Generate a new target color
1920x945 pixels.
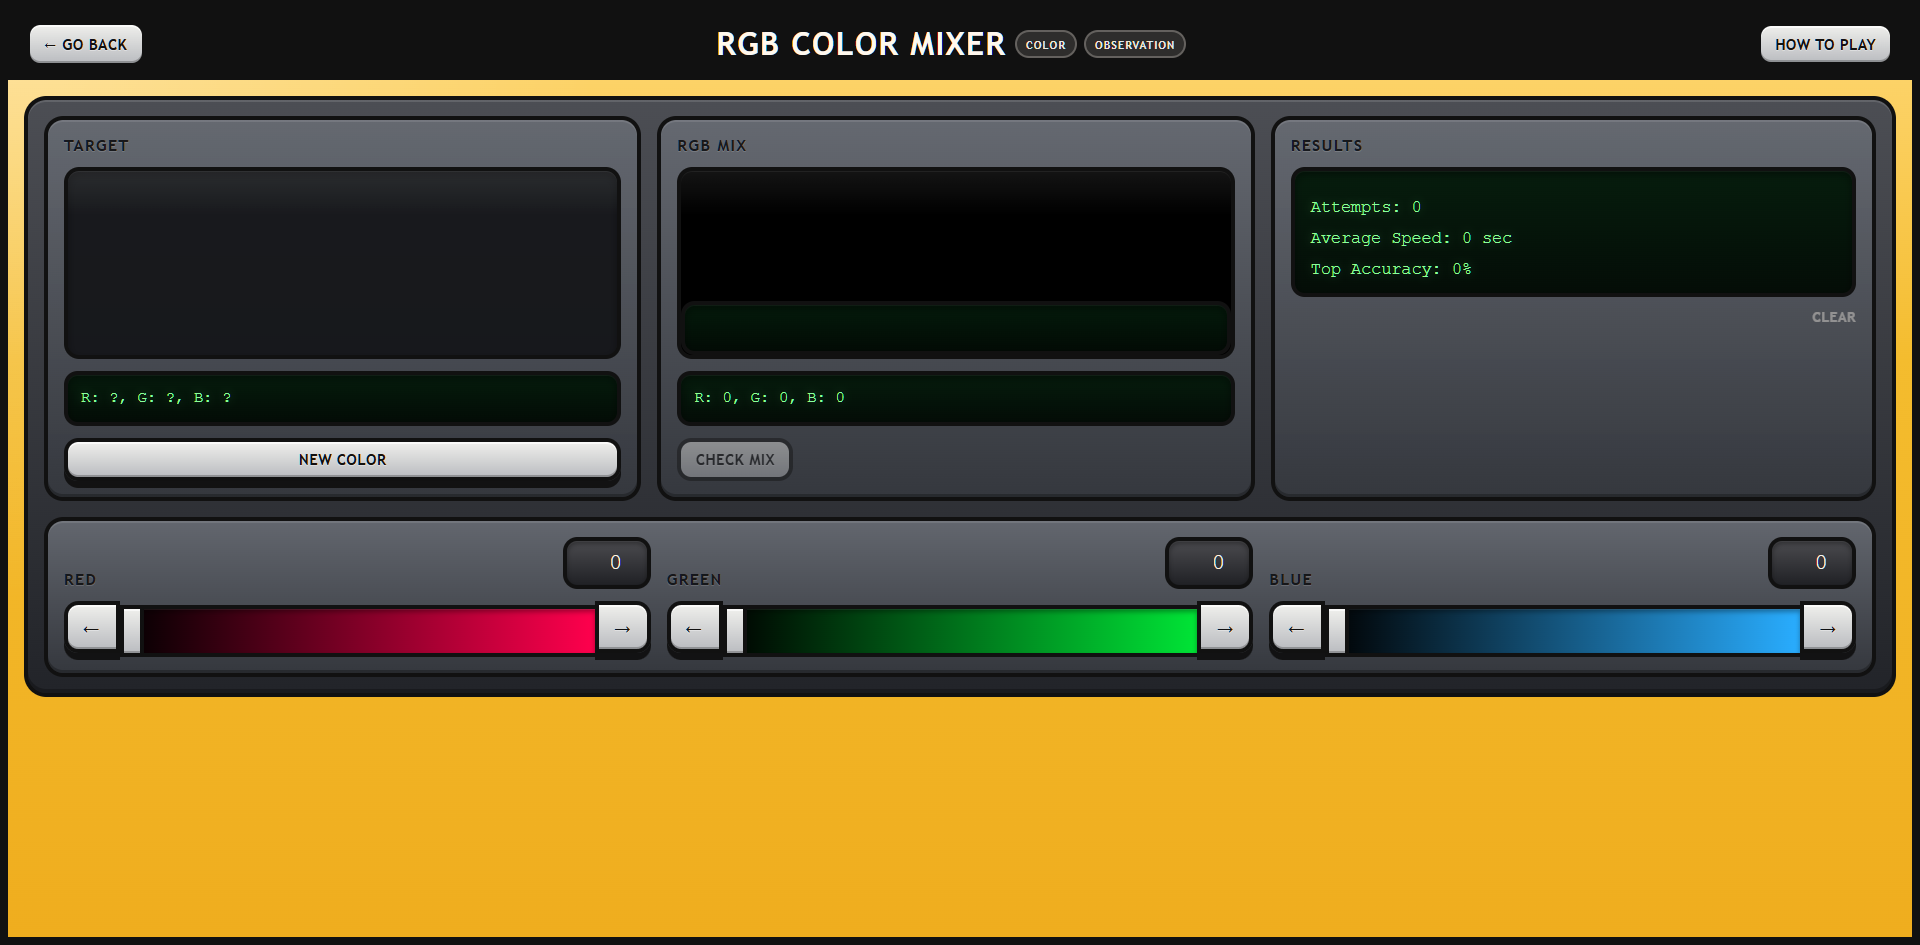pyautogui.click(x=342, y=459)
